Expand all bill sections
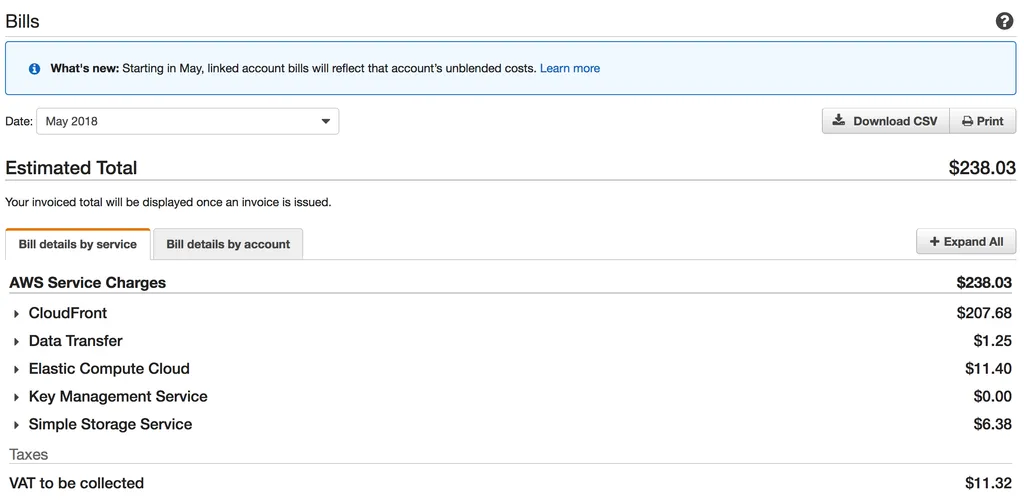Viewport: 1024px width, 500px height. [966, 242]
